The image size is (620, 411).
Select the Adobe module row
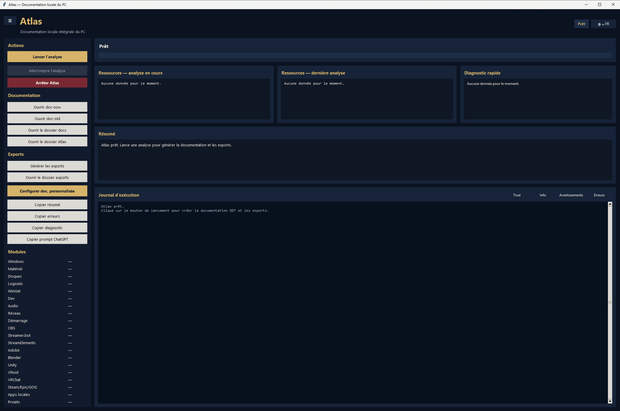pyautogui.click(x=40, y=350)
